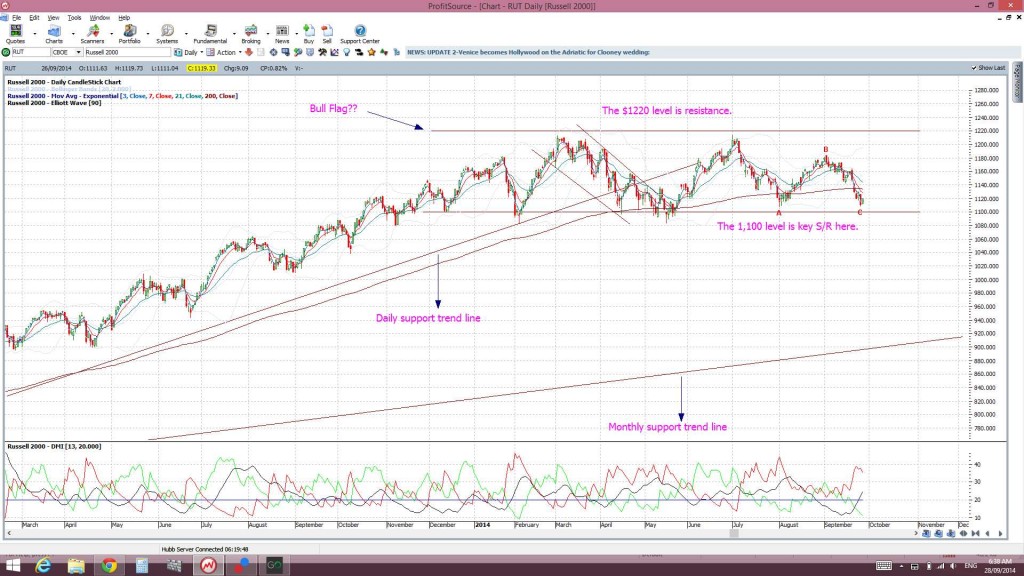Click the lightbulb toolbar icon
The image size is (1024, 576).
coord(347,52)
